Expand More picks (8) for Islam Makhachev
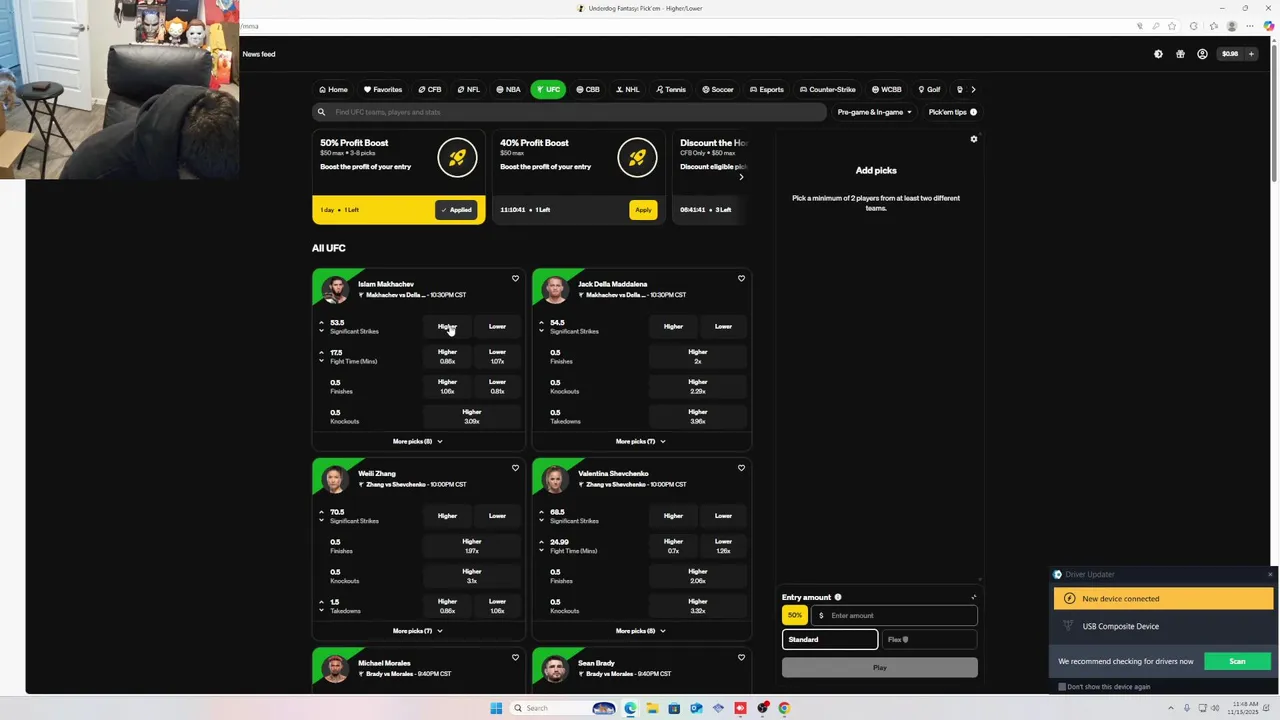1280x720 pixels. point(418,441)
